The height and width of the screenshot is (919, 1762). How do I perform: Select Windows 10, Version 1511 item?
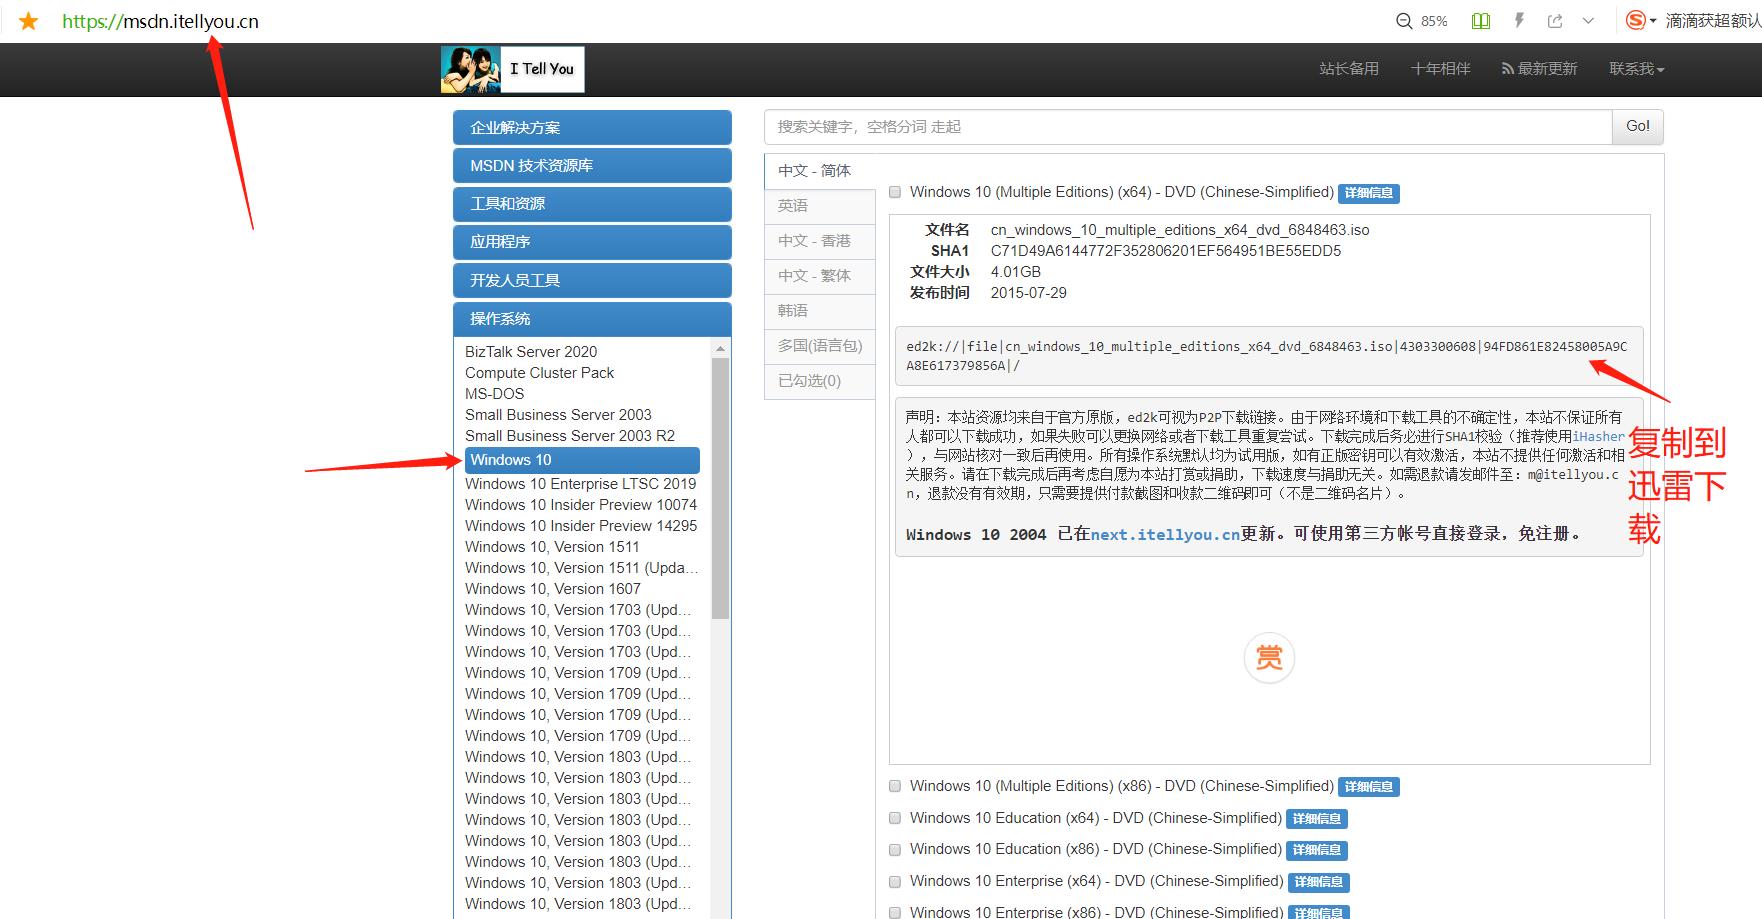click(552, 547)
